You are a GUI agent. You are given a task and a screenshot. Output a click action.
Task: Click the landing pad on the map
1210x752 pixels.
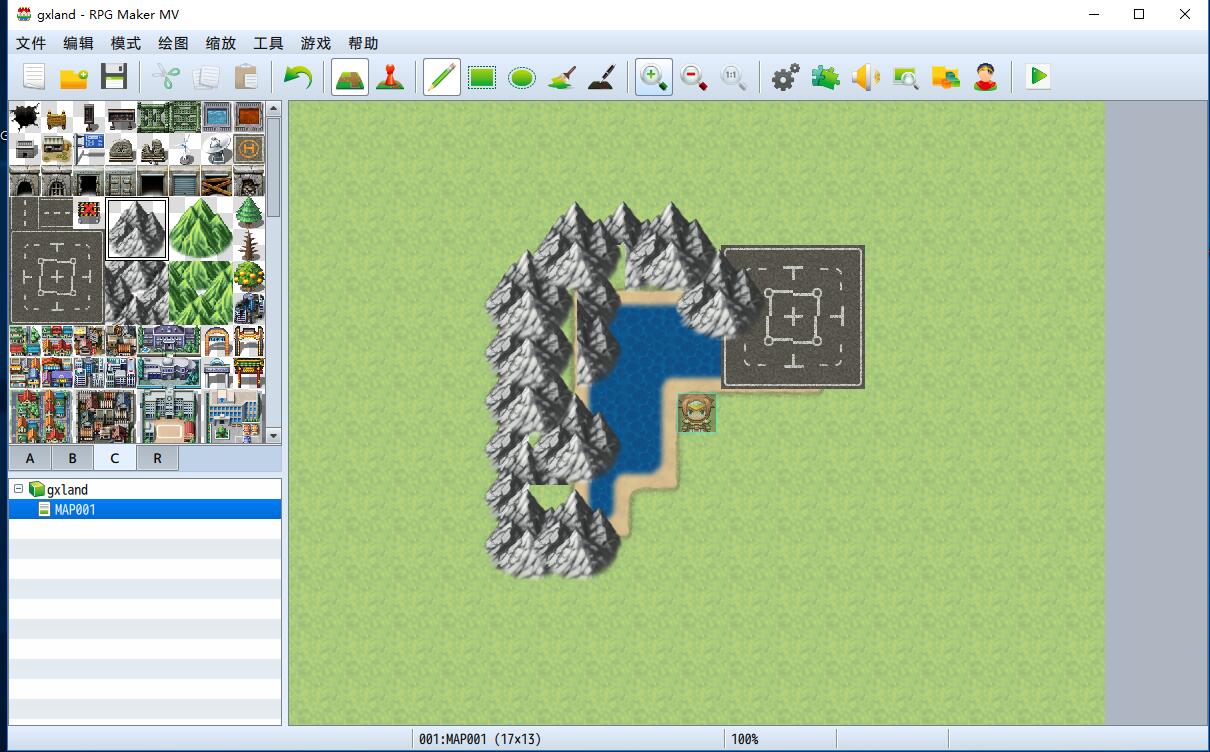click(x=793, y=317)
